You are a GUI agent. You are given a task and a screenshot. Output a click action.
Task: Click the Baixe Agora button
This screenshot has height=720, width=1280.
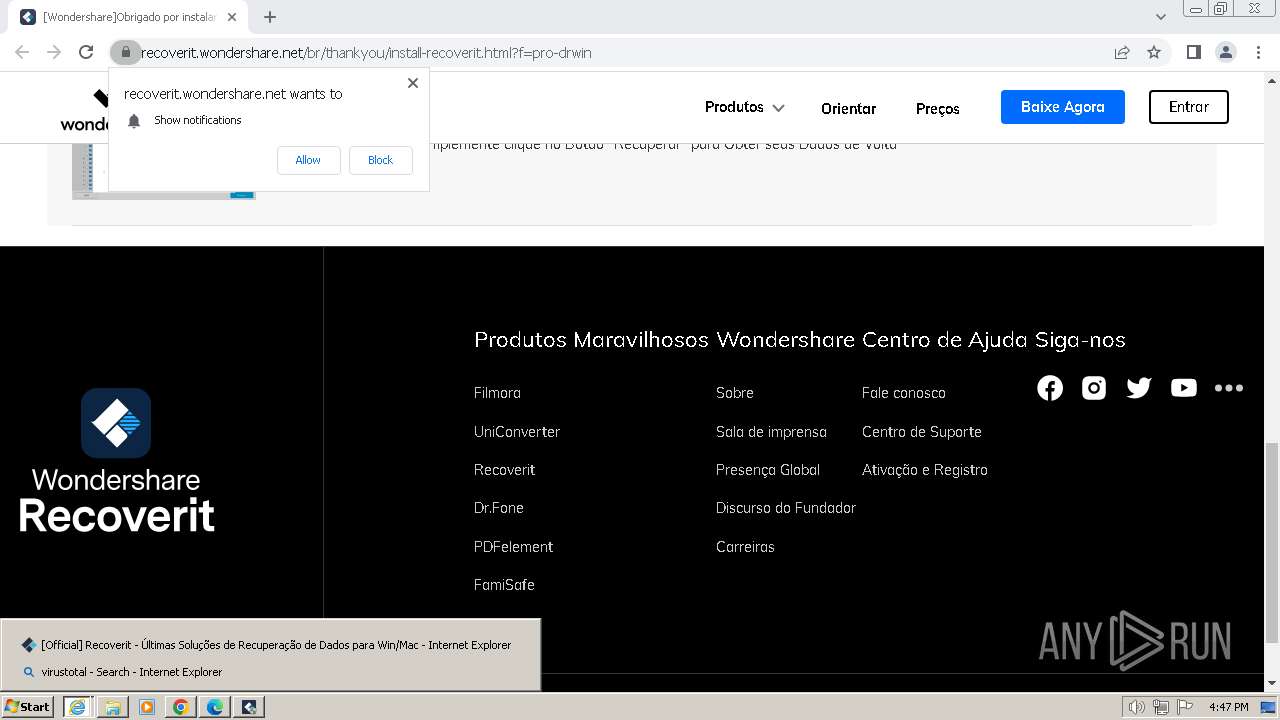point(1062,107)
